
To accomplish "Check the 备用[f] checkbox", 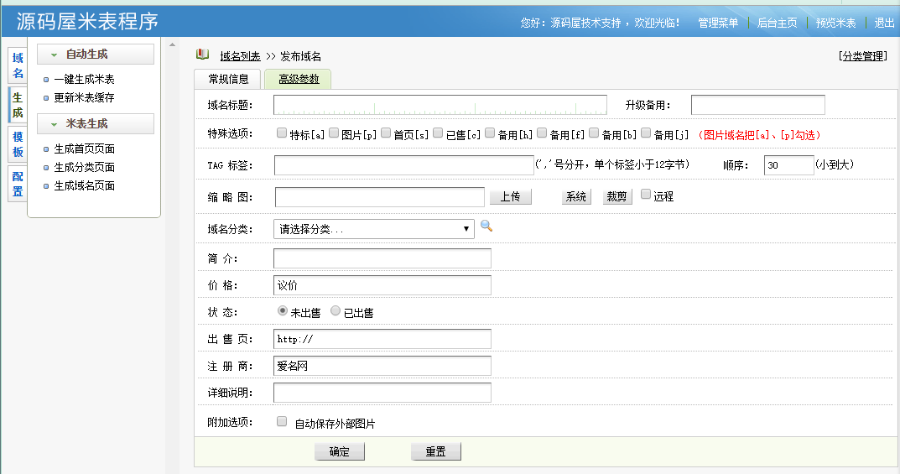I will click(542, 133).
